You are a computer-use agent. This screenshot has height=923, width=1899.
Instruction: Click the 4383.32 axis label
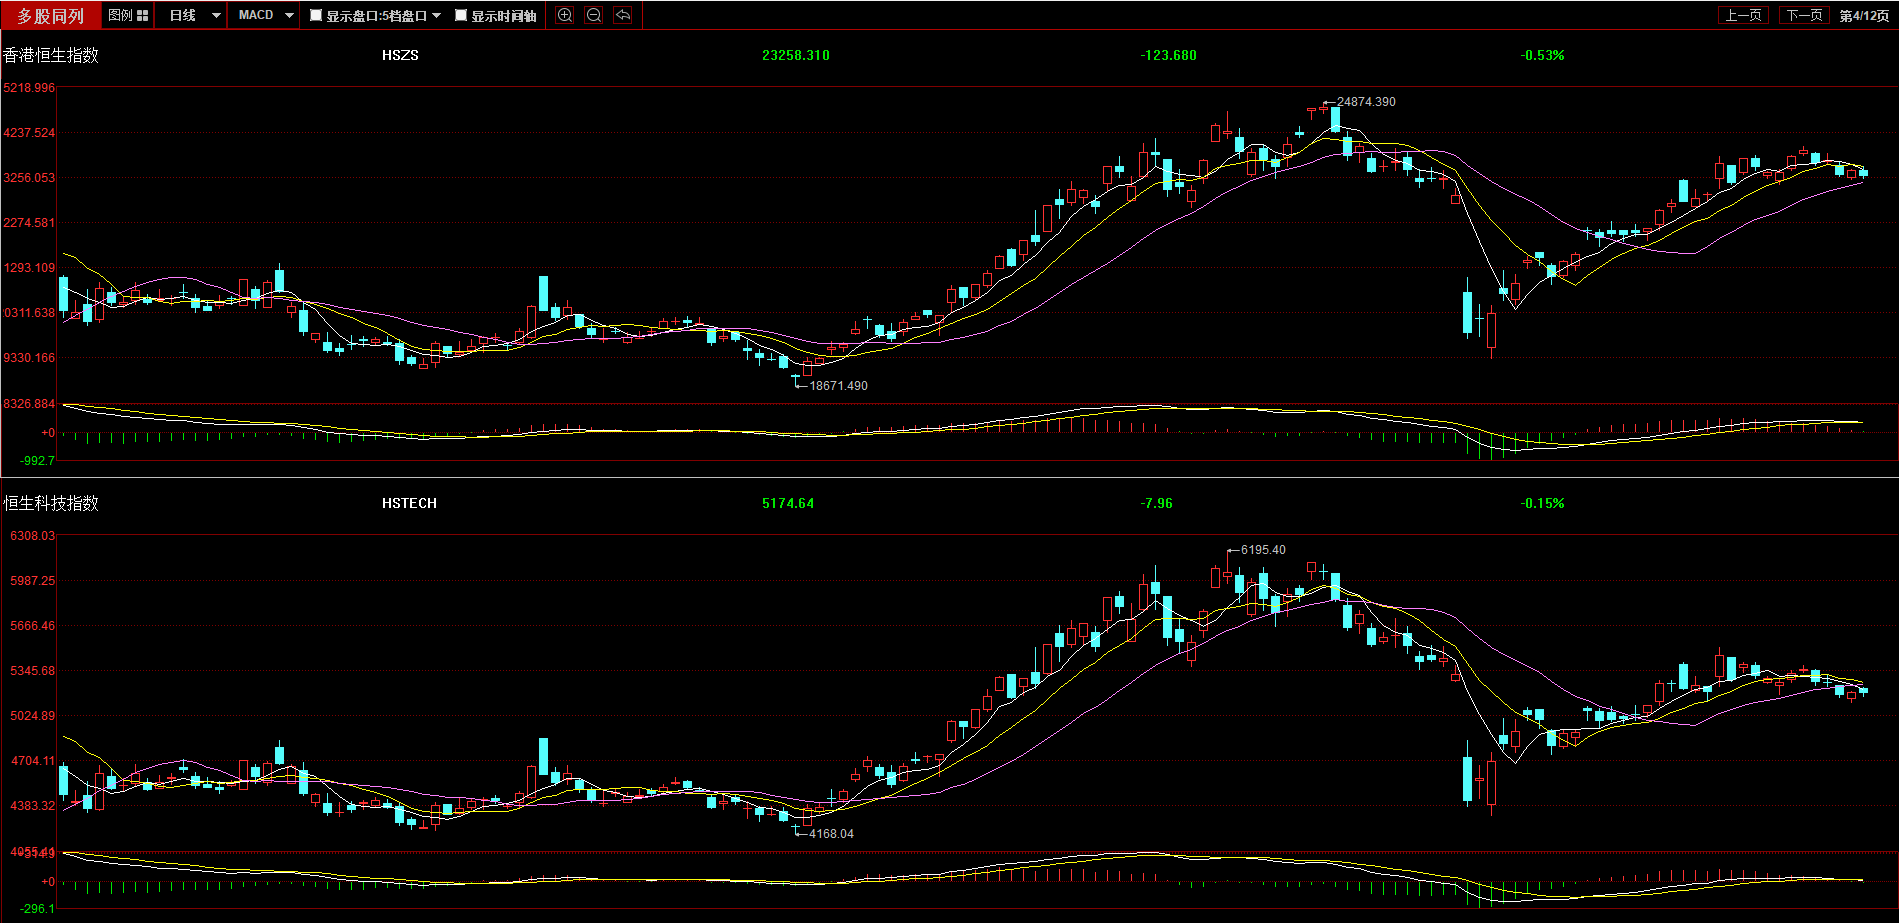[x=33, y=806]
